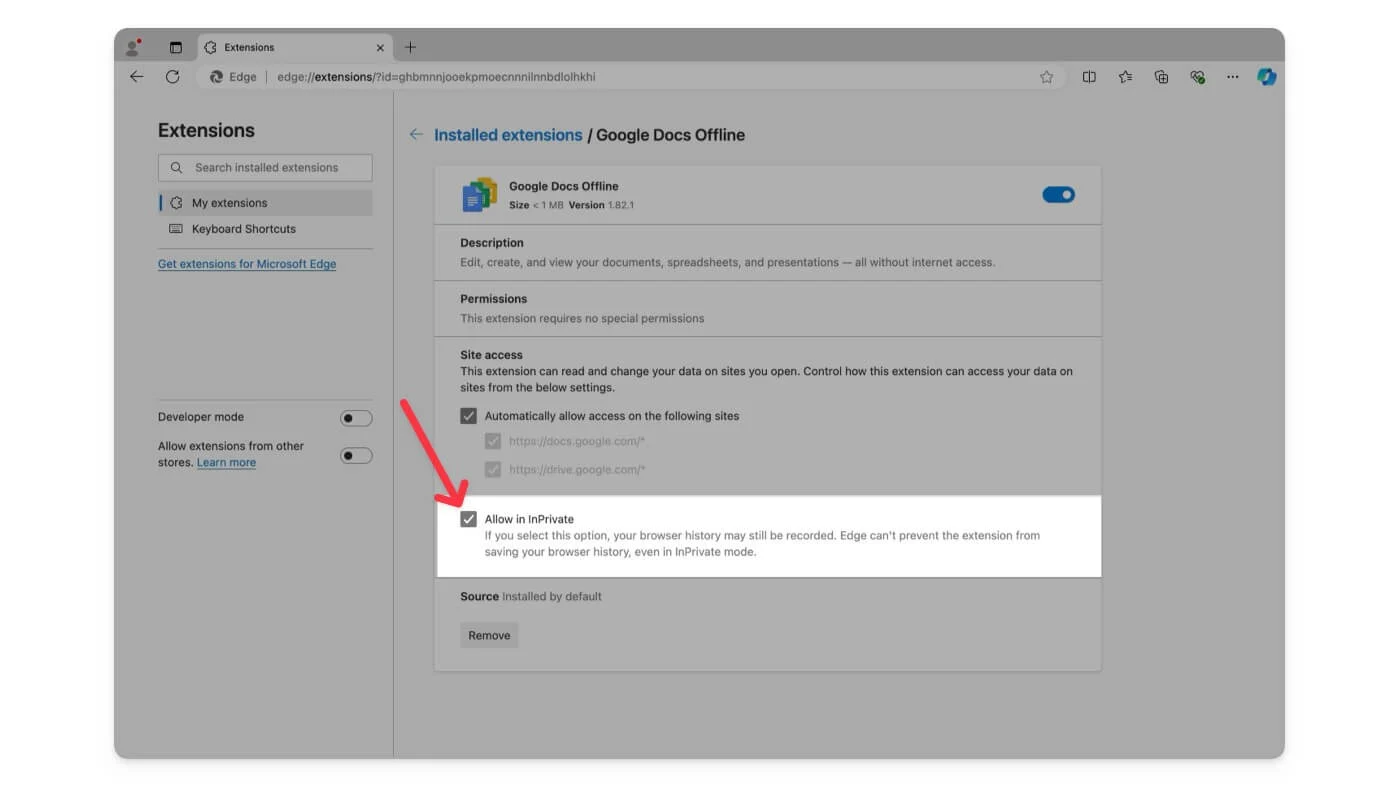The width and height of the screenshot is (1399, 787).
Task: Open the tab actions menu icon
Action: (176, 47)
